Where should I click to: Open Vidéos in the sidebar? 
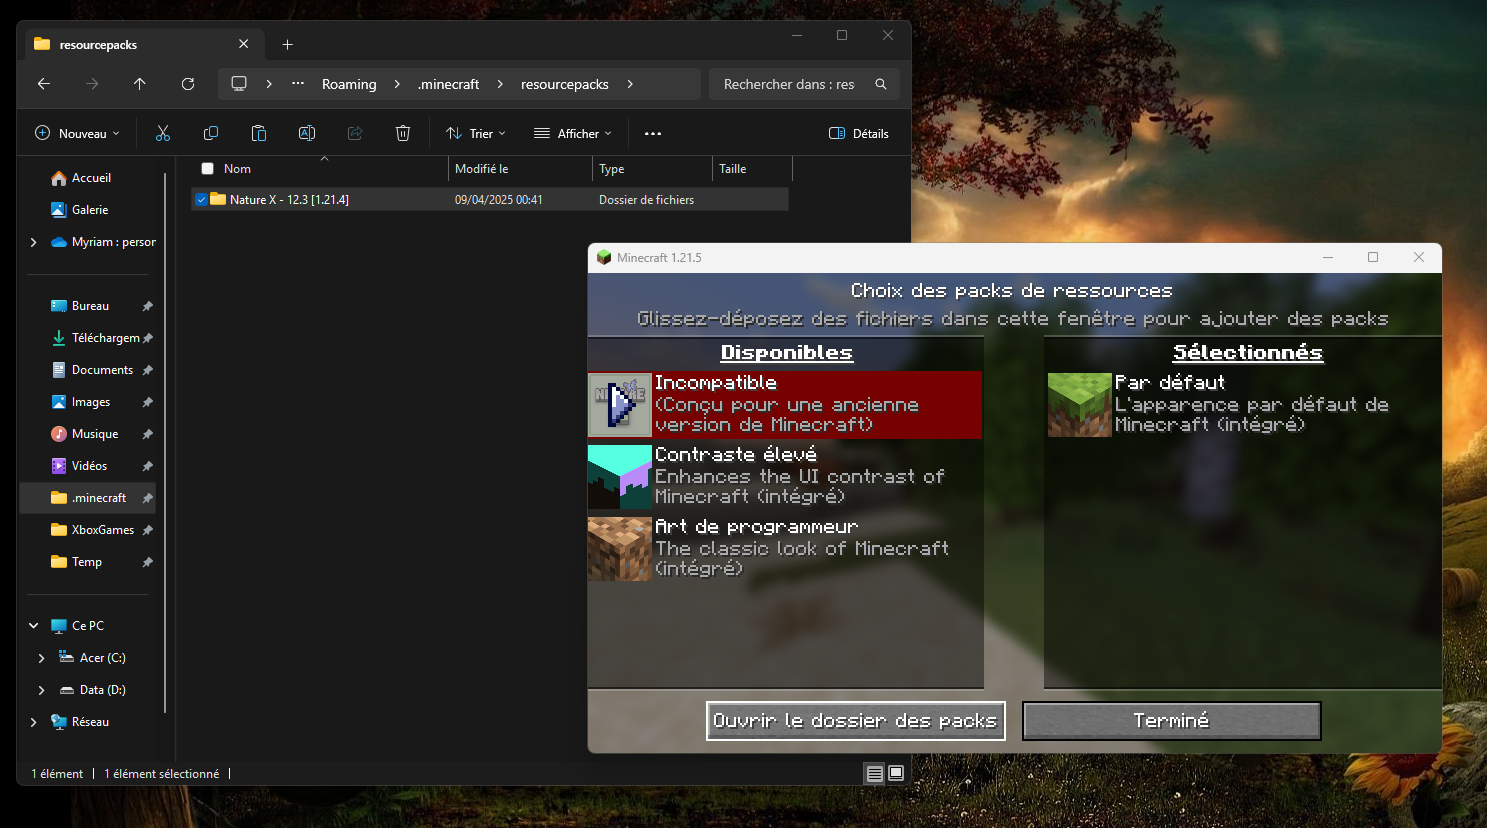coord(90,466)
